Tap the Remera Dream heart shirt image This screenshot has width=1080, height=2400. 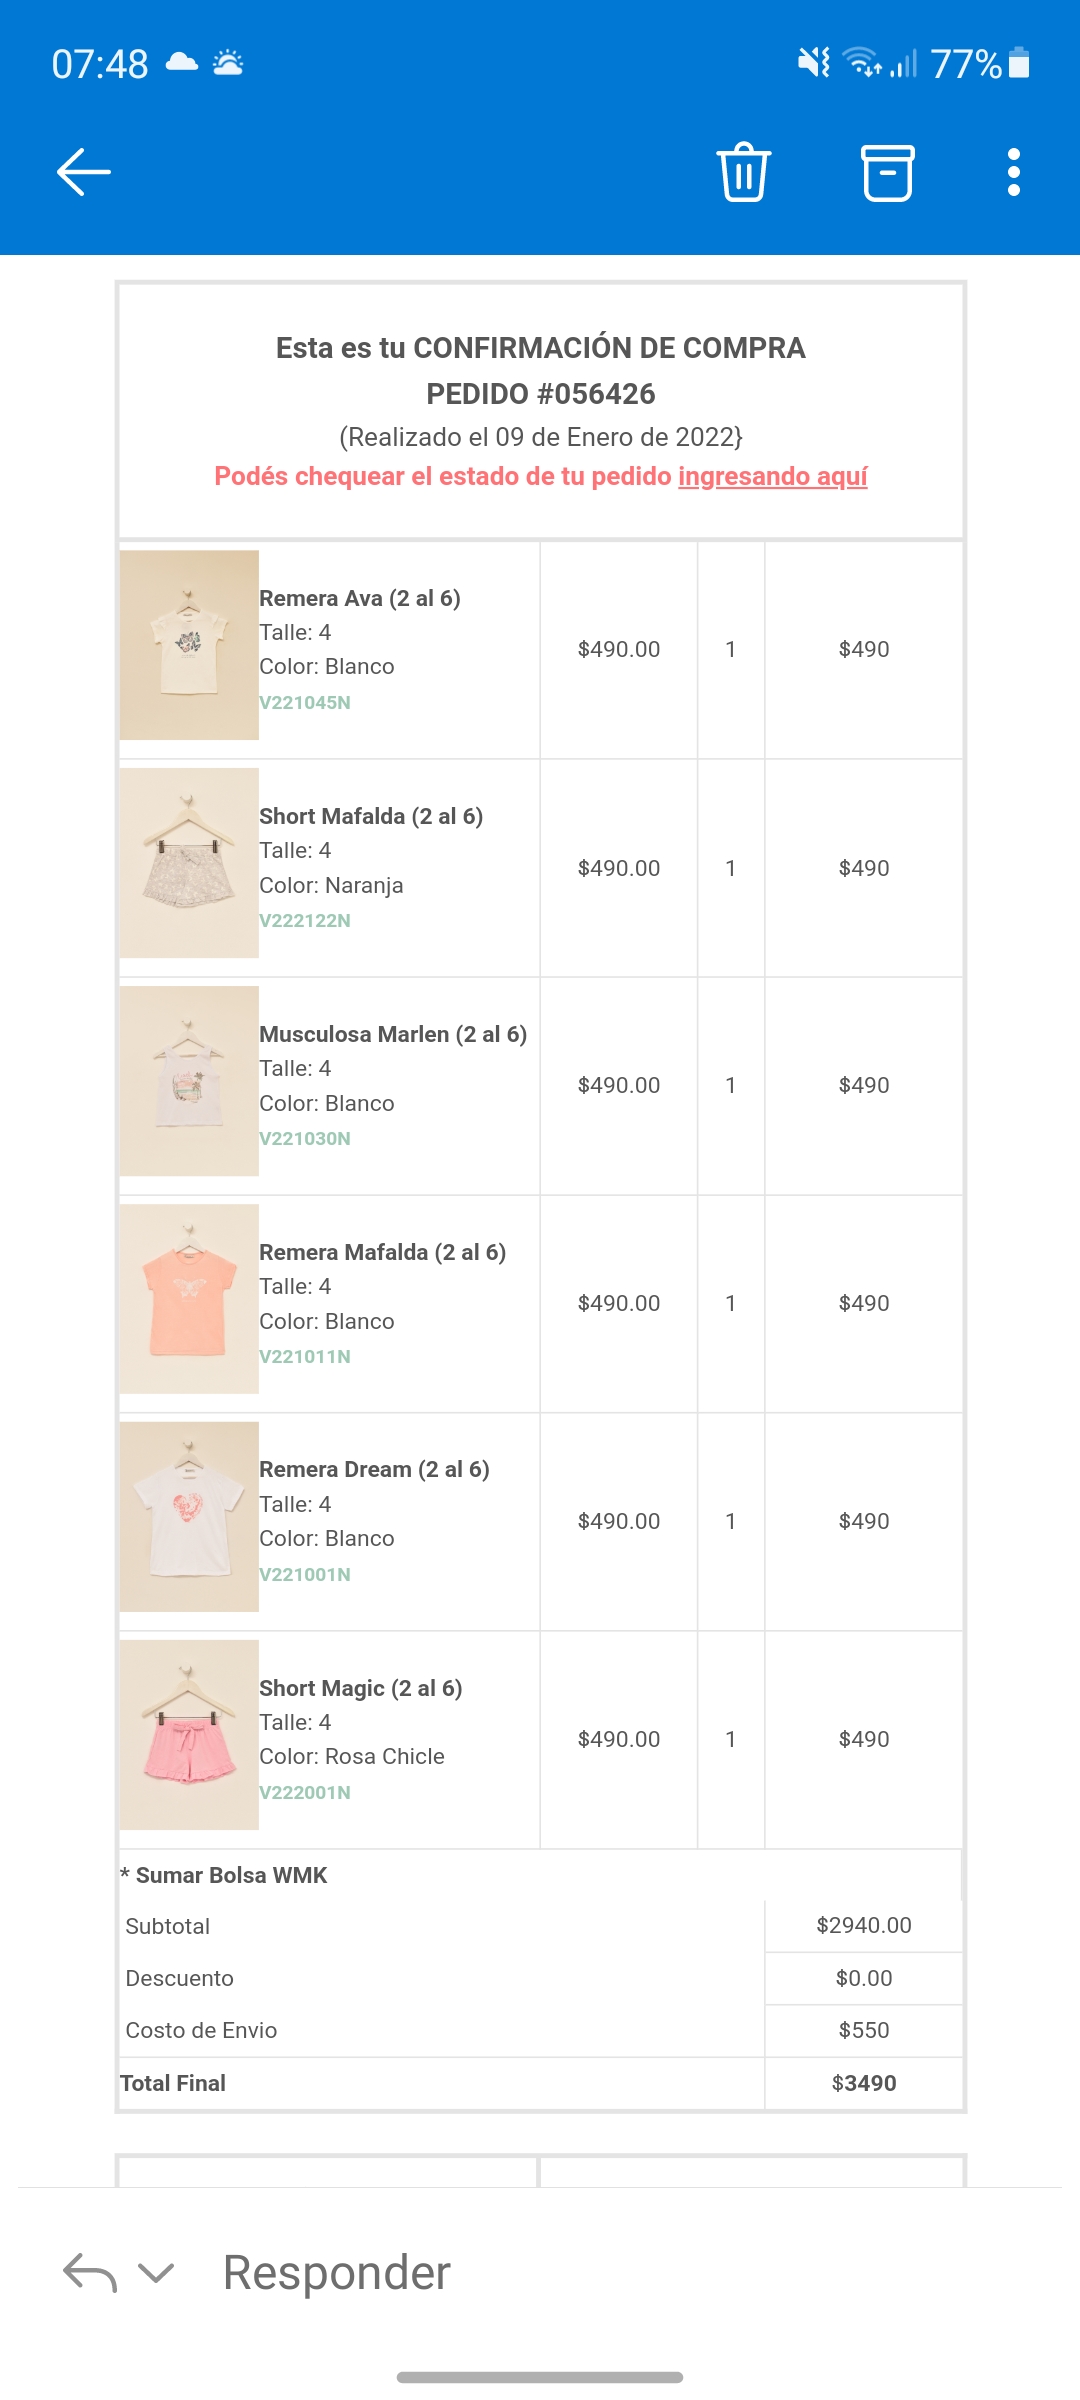pyautogui.click(x=189, y=1517)
